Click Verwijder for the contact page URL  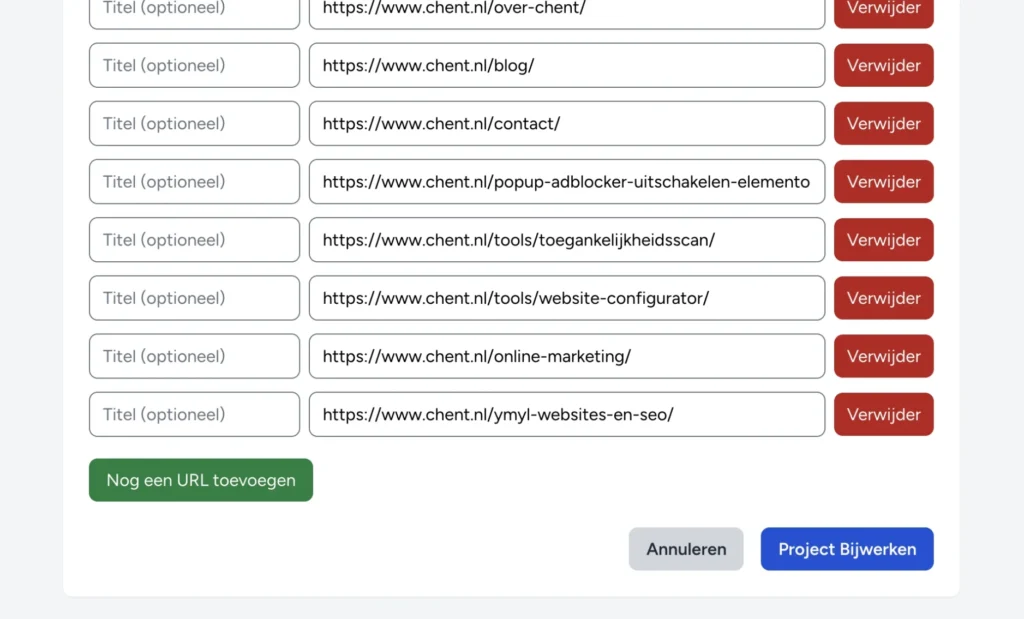tap(883, 123)
